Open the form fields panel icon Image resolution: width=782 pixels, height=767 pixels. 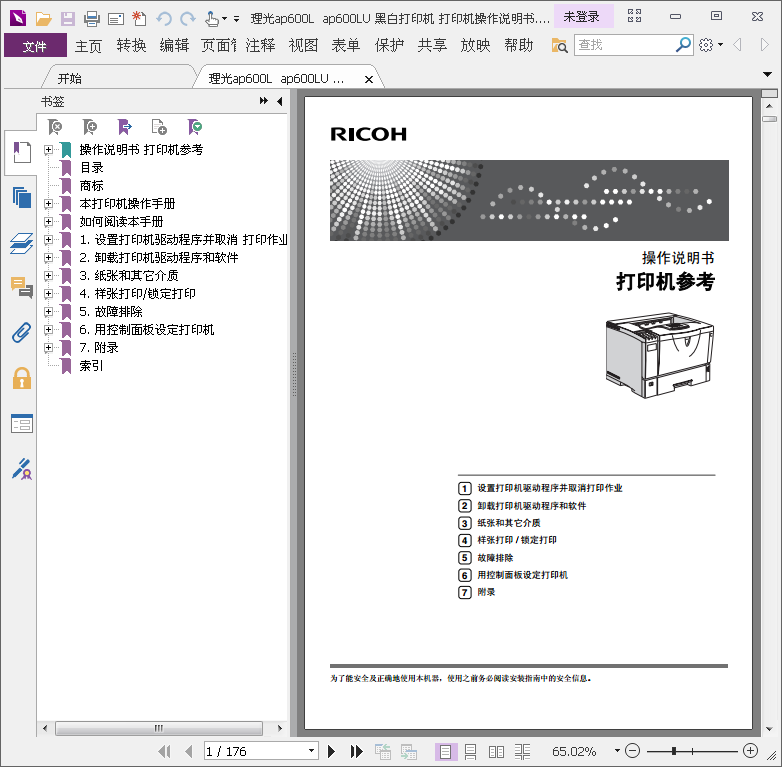[x=21, y=424]
